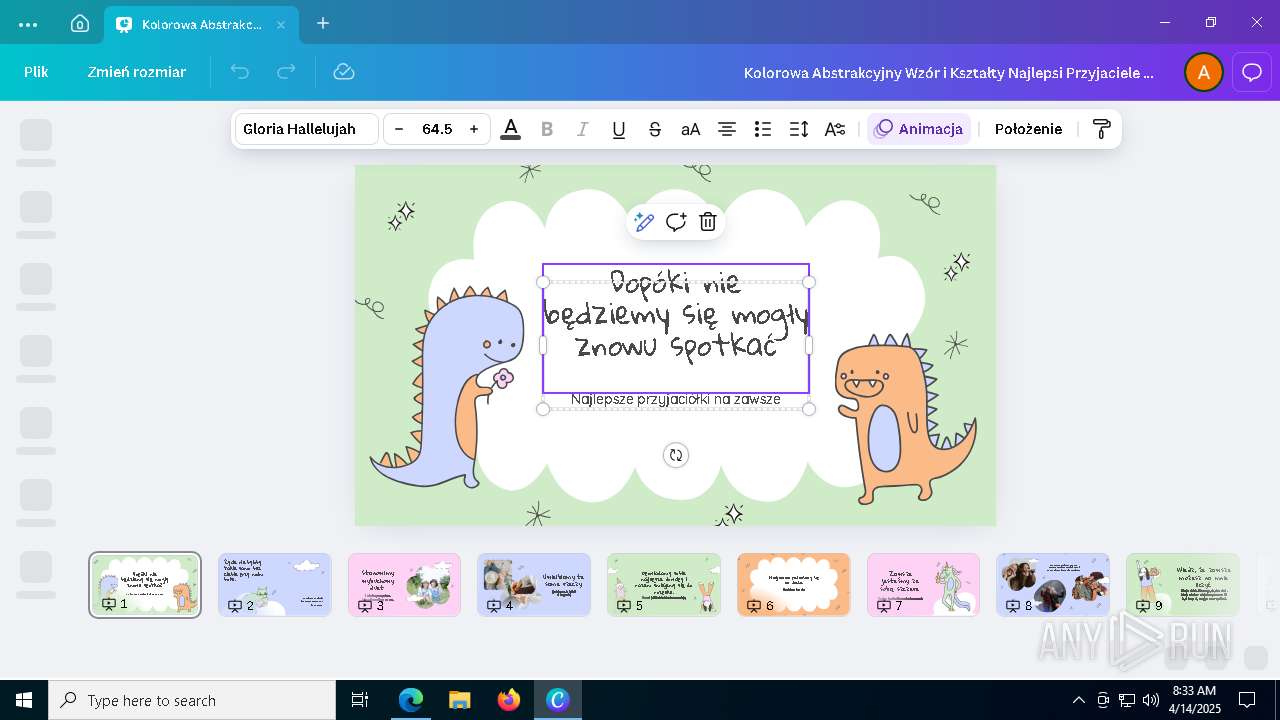Check cloud save status icon

343,71
